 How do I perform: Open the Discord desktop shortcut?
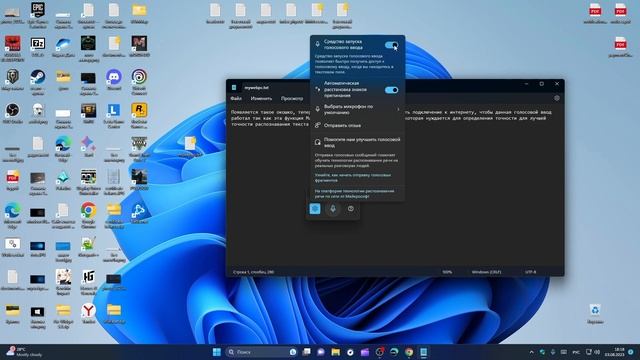[x=114, y=80]
